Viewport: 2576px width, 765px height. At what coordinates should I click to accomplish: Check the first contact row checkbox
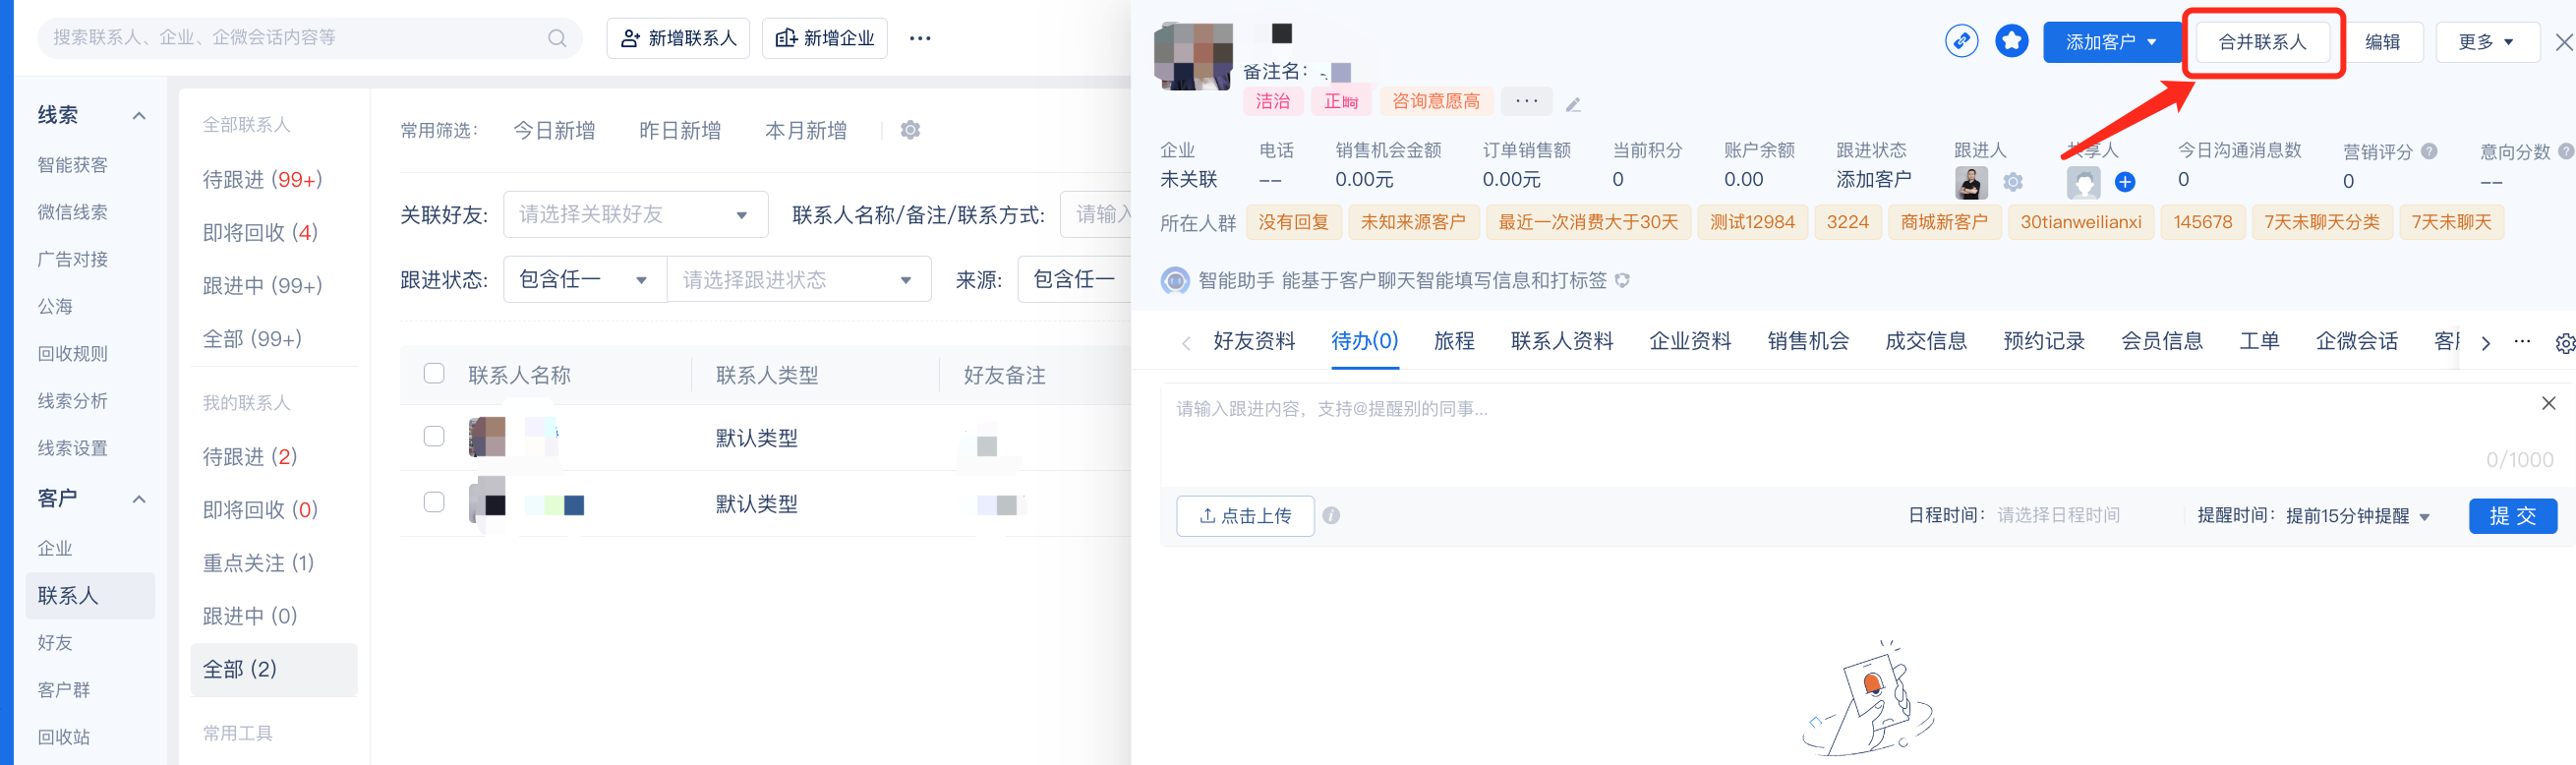pyautogui.click(x=434, y=436)
